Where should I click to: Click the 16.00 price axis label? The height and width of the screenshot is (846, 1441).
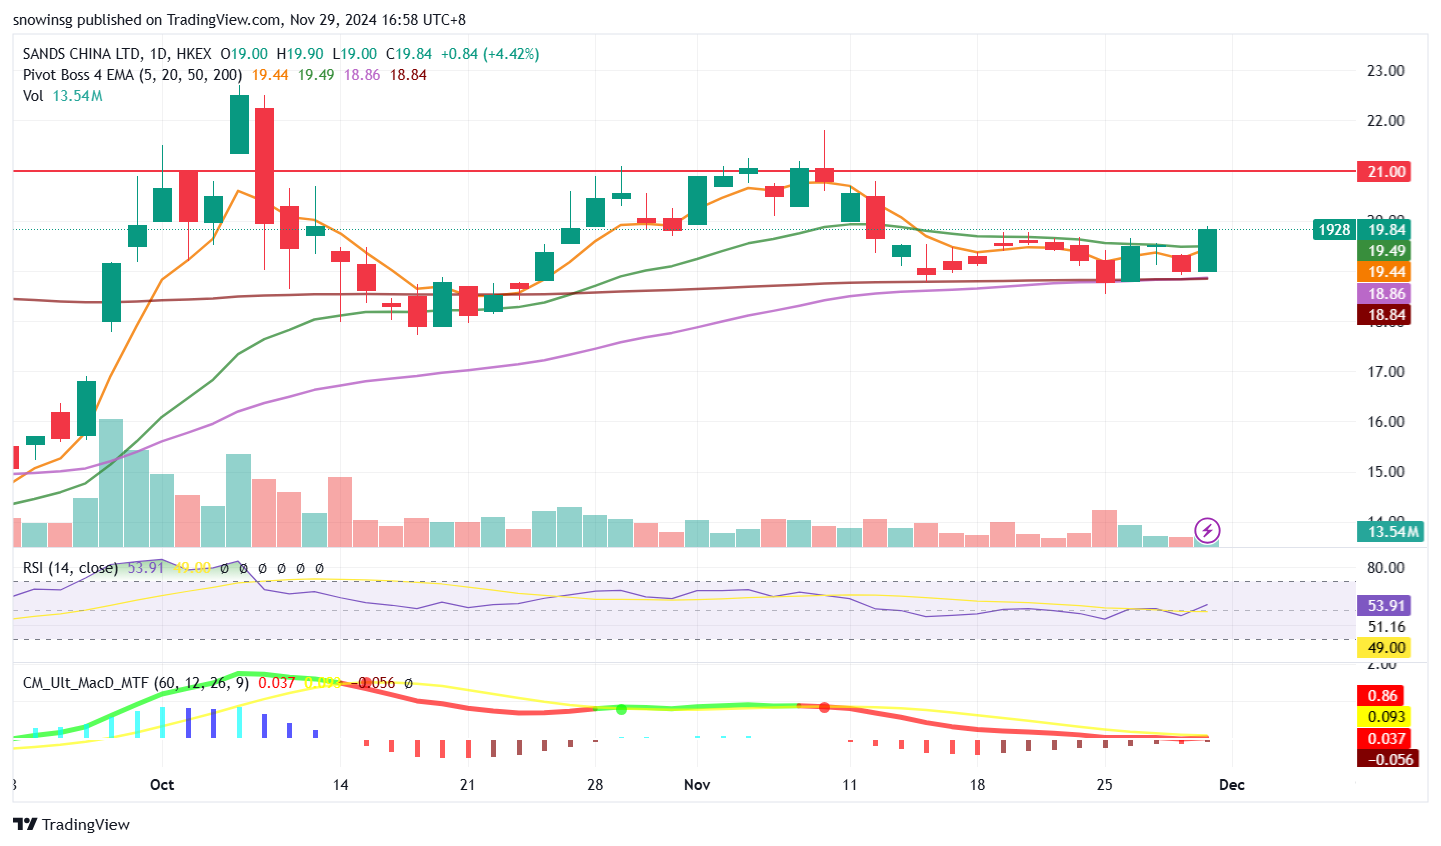point(1385,422)
